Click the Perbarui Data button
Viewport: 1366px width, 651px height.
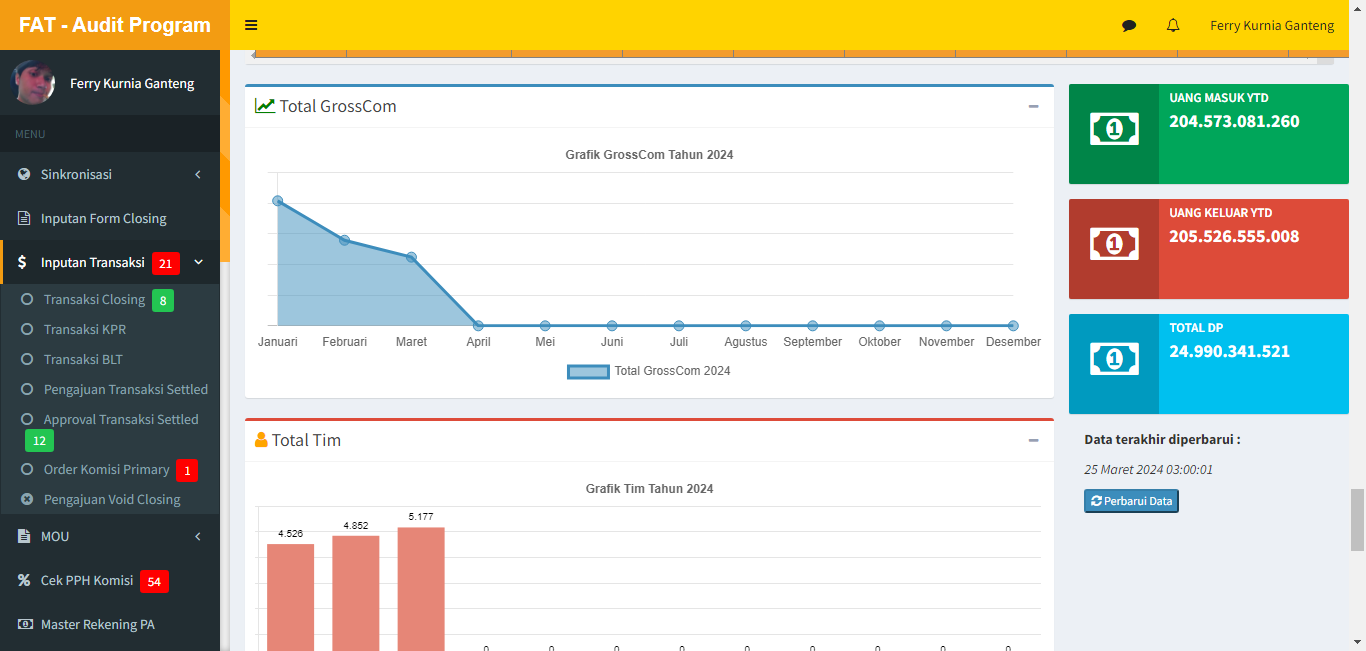pyautogui.click(x=1131, y=501)
